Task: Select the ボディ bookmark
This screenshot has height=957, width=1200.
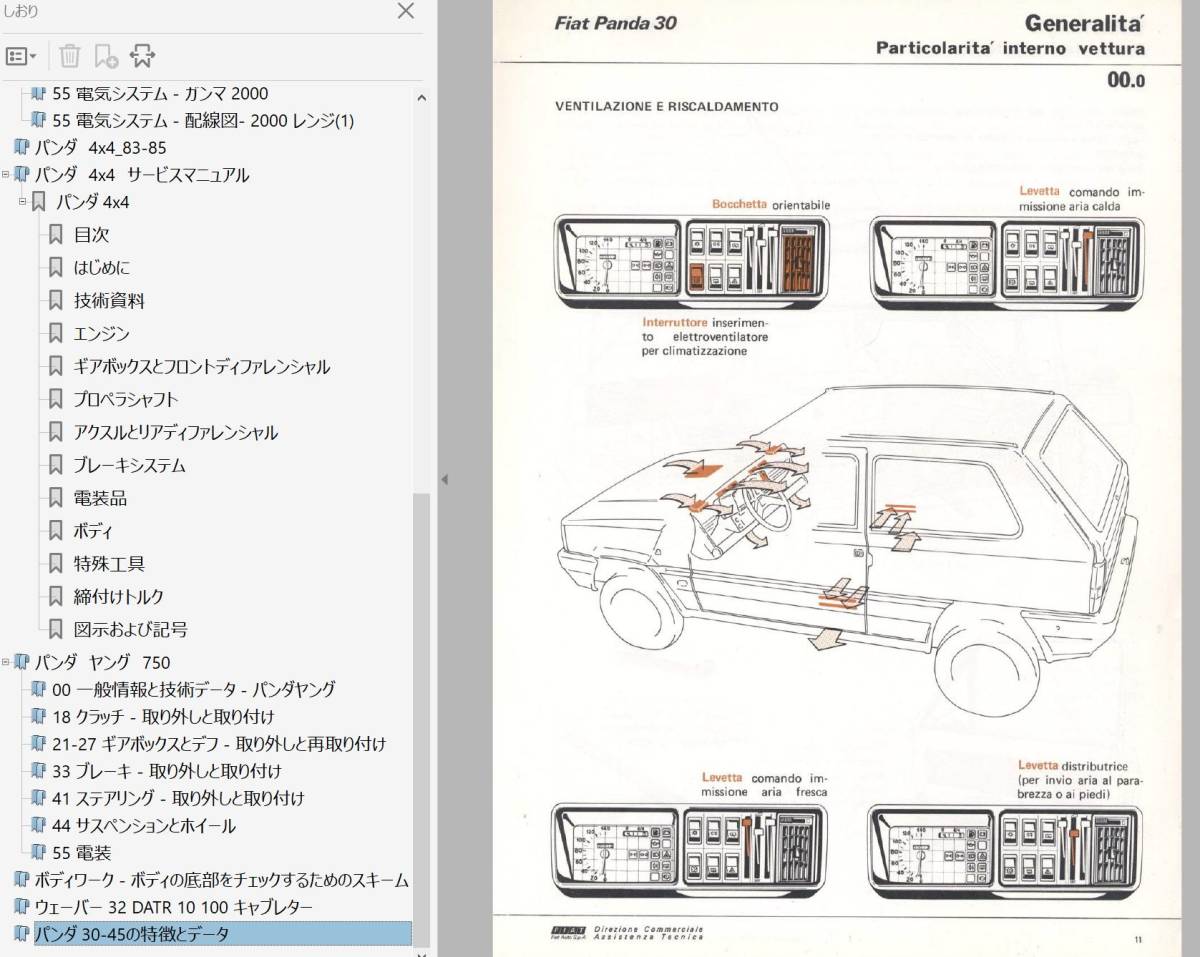Action: (93, 532)
